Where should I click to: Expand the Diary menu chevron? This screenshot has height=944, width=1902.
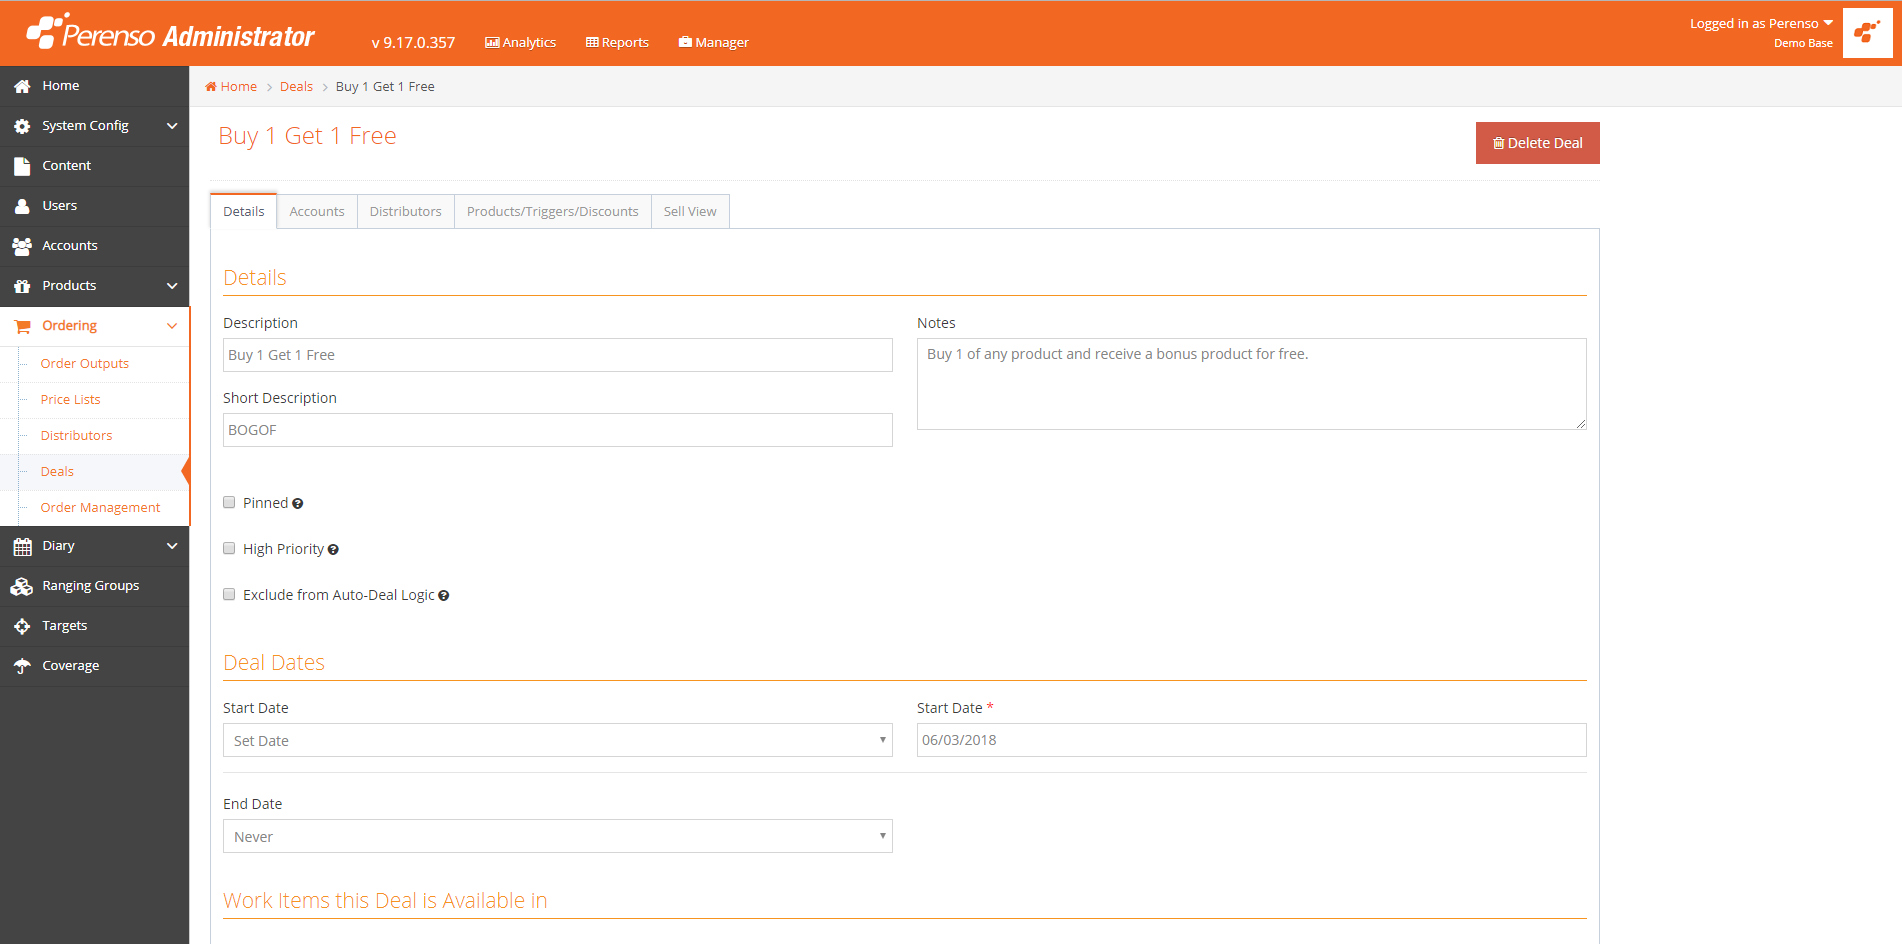[172, 546]
